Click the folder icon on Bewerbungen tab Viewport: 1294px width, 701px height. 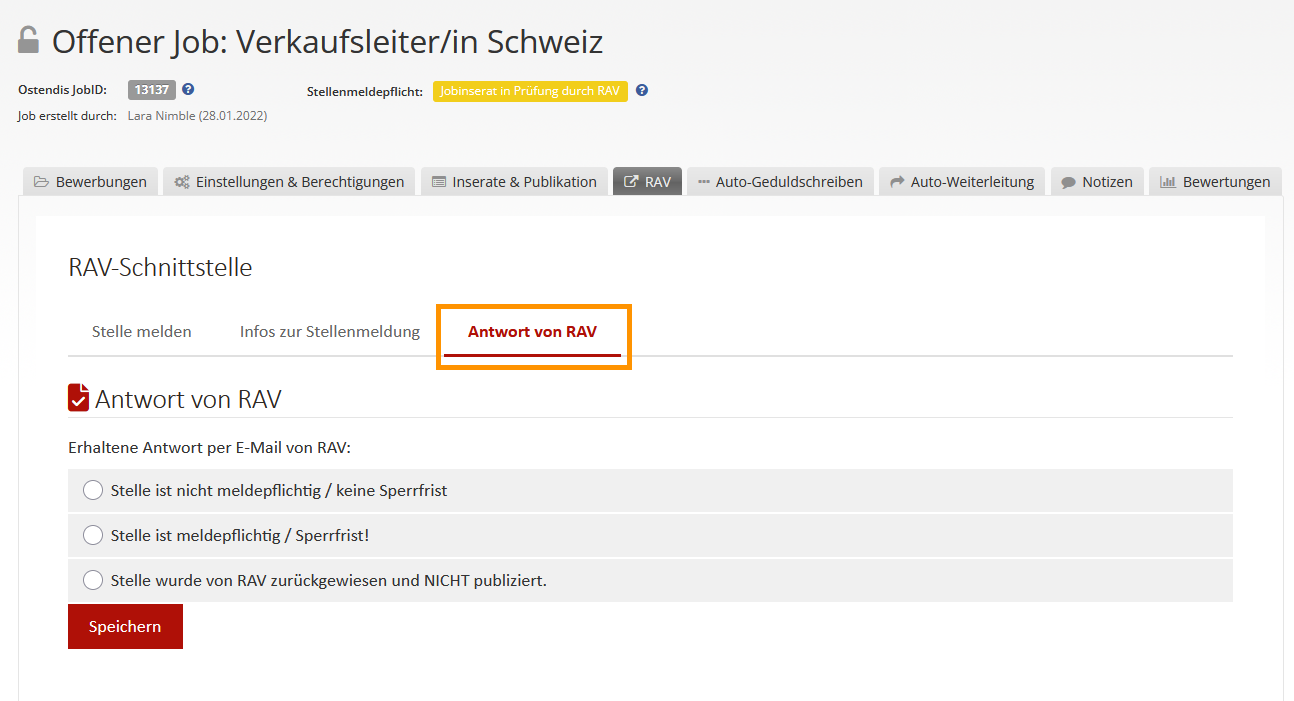click(x=41, y=182)
